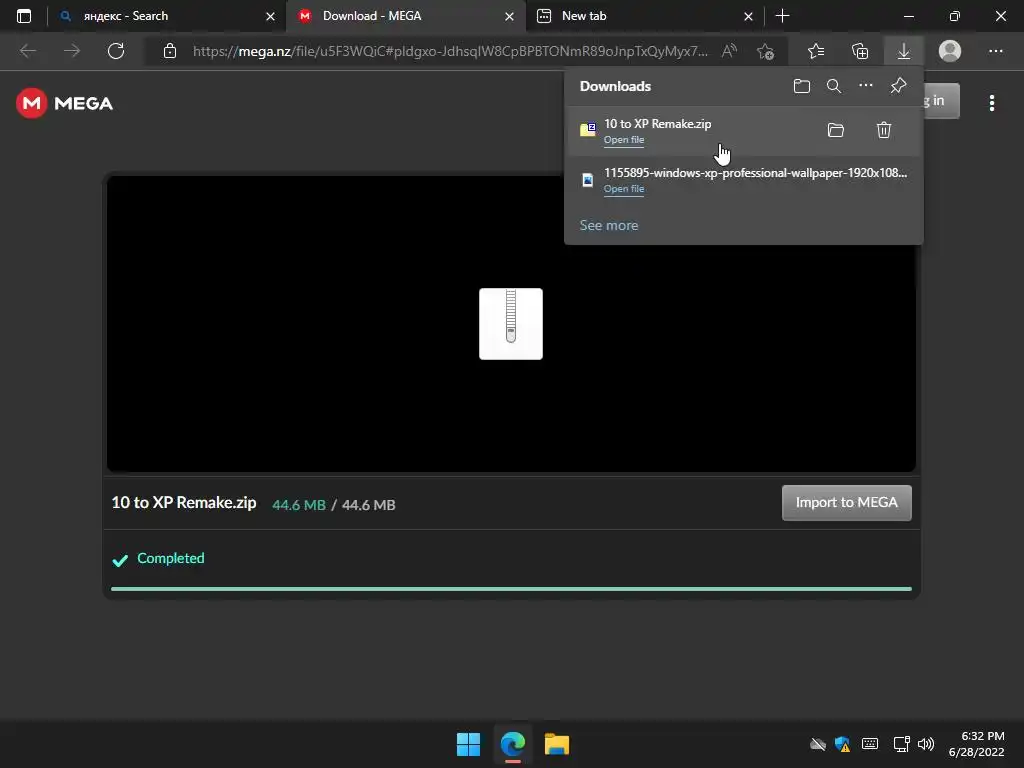Switch to the яндекс - Search tab

point(166,16)
